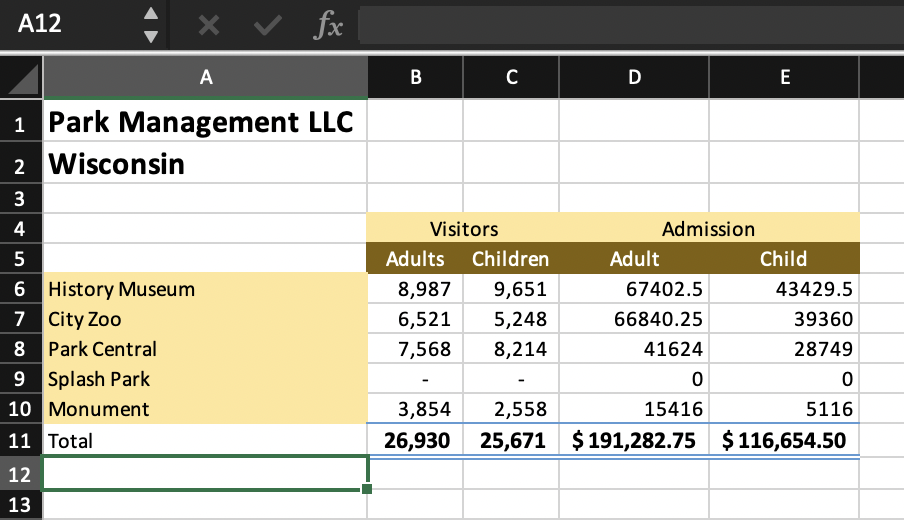
Task: Select column C header
Action: pyautogui.click(x=511, y=77)
